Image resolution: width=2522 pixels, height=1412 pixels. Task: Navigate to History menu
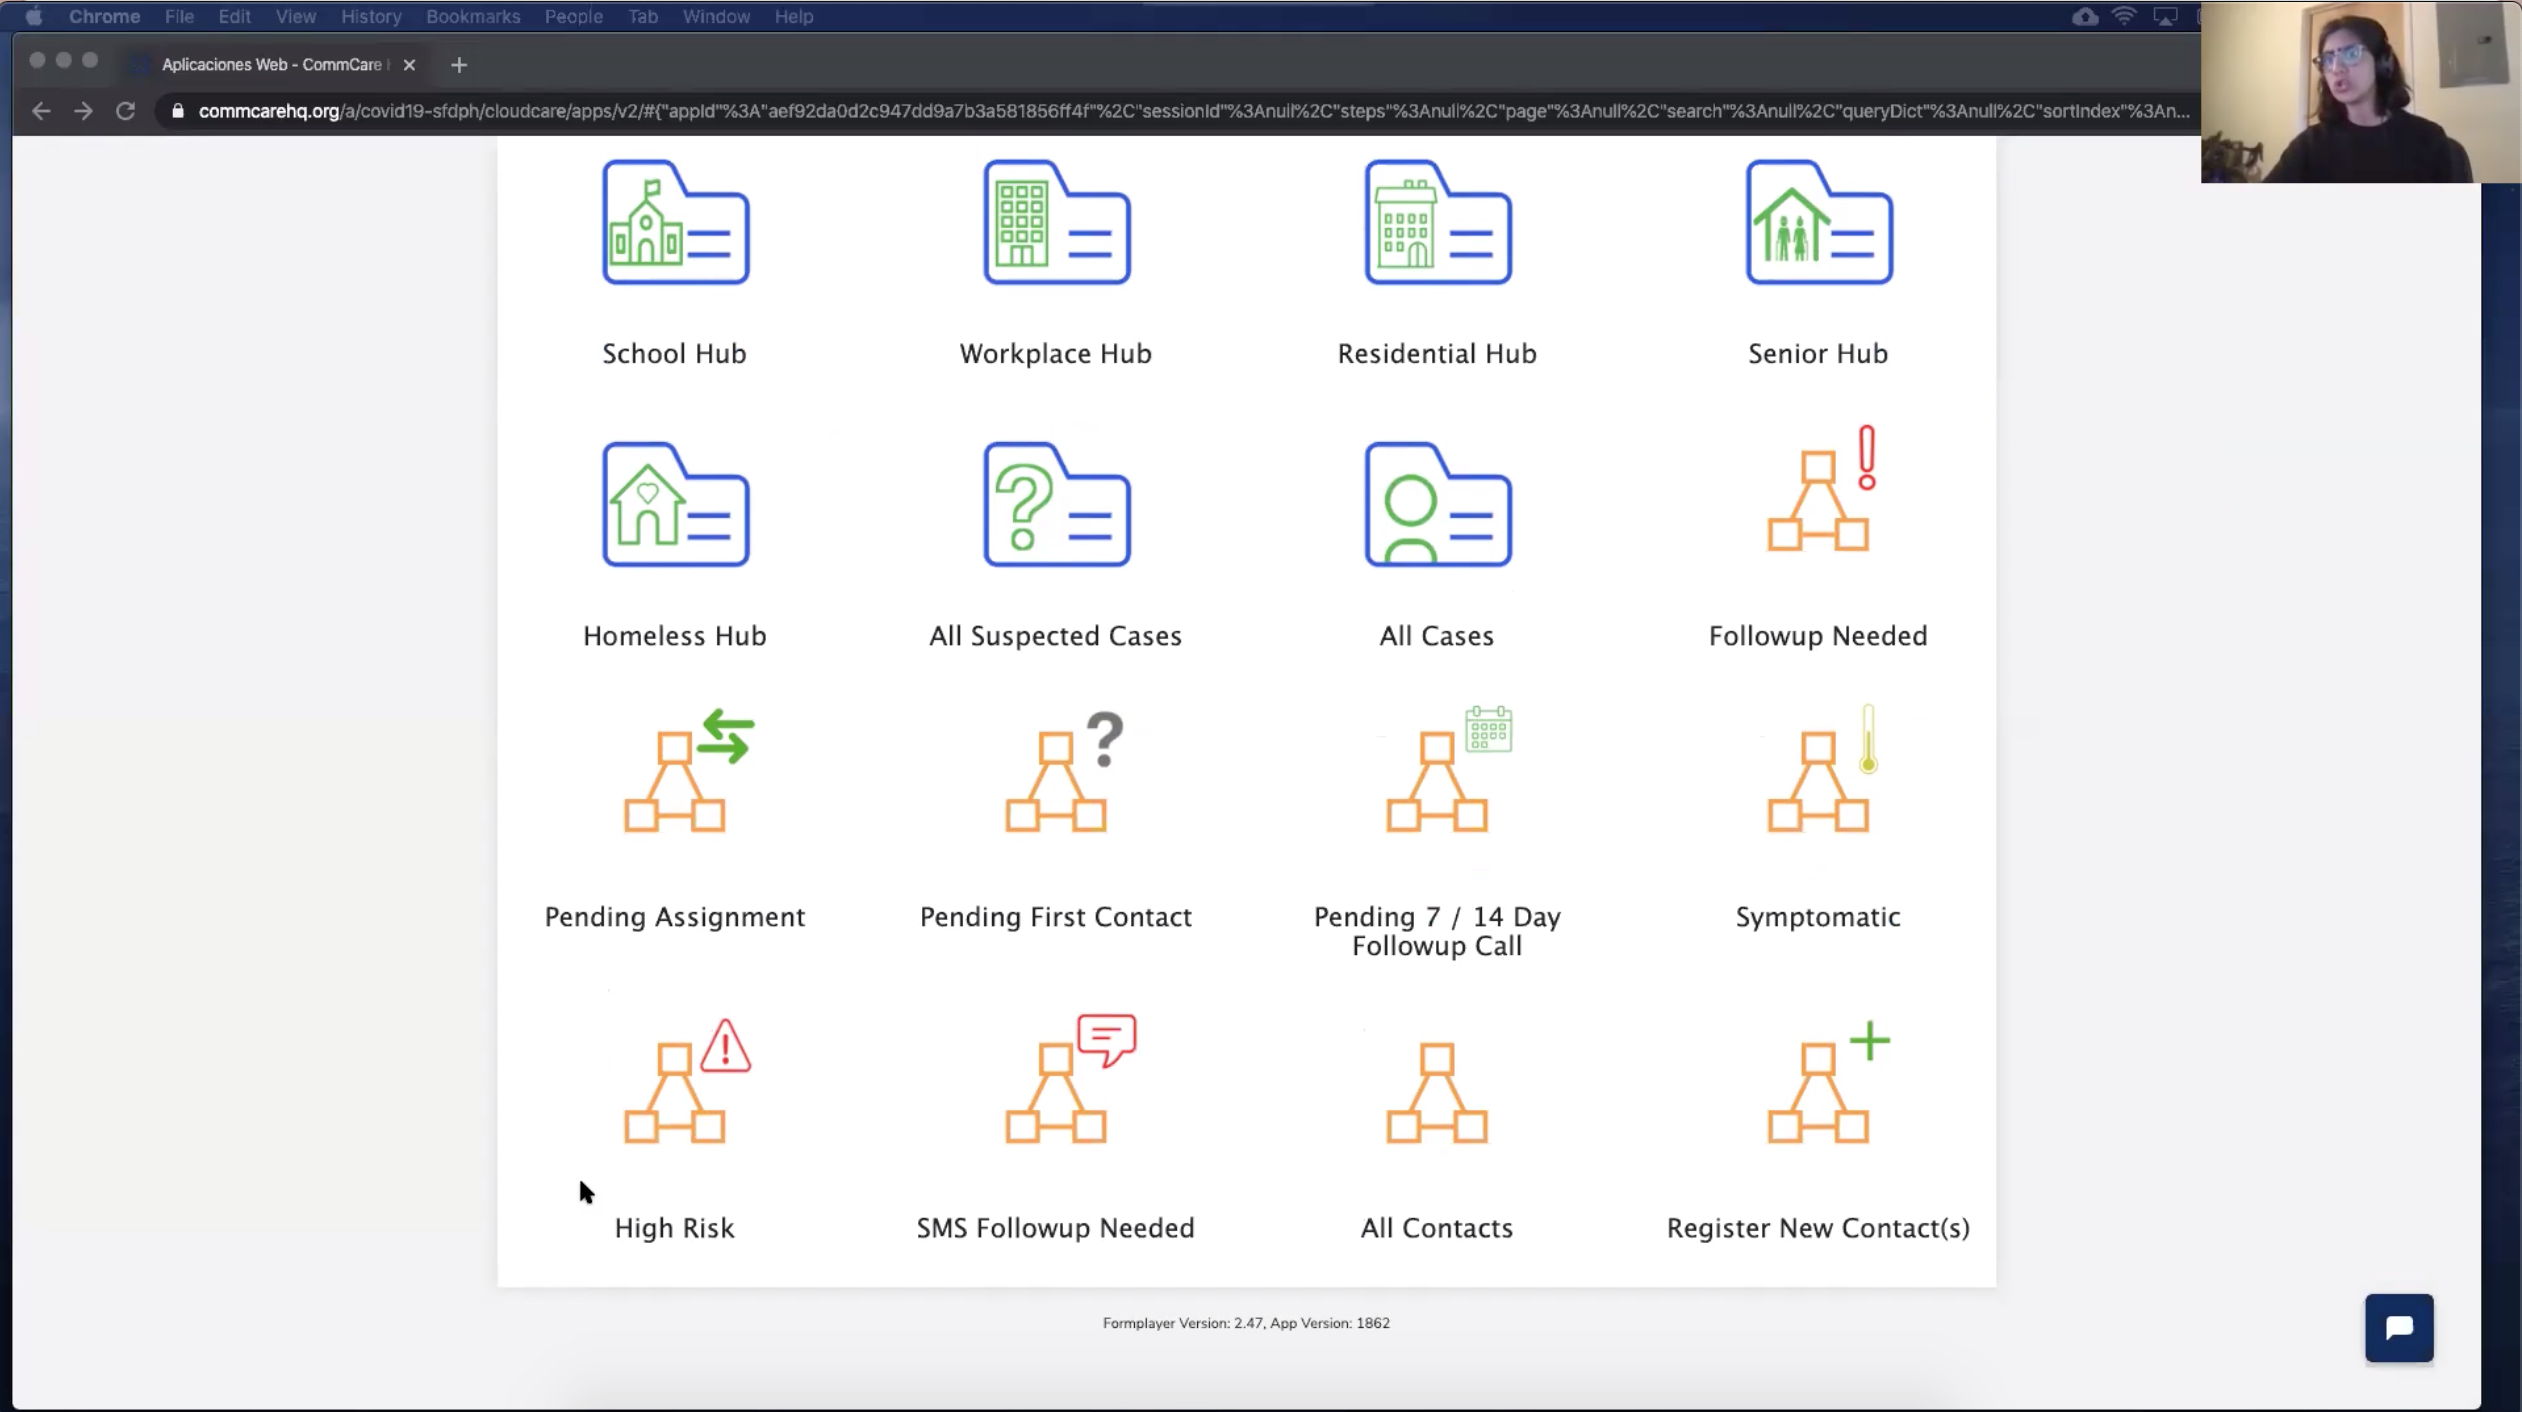(371, 16)
